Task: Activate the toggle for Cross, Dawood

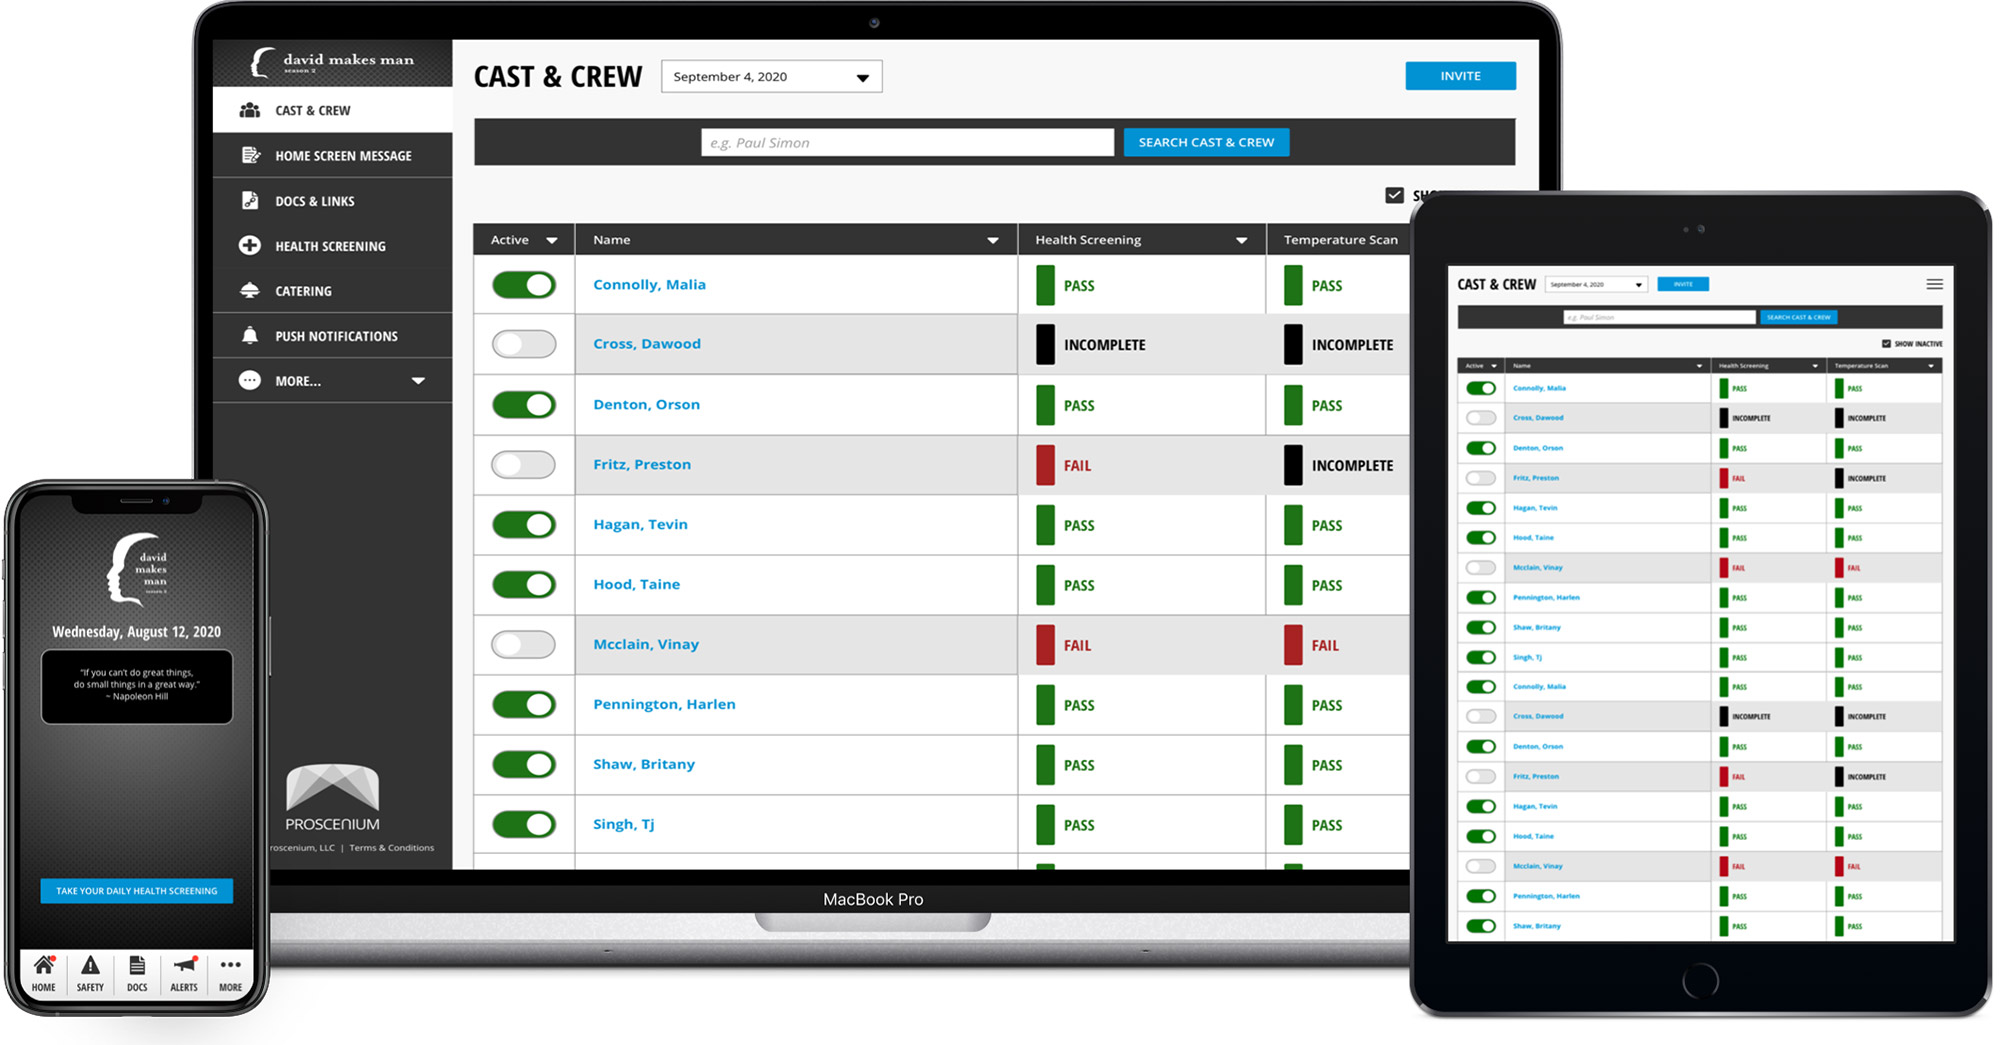Action: coord(523,344)
